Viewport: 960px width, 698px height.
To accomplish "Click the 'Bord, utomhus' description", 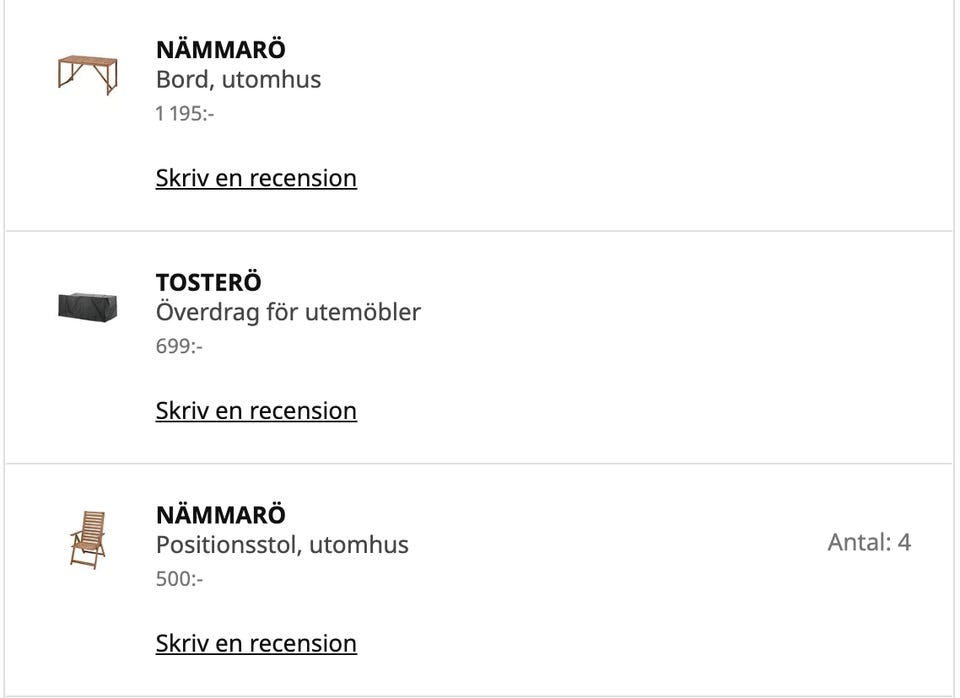I will [x=238, y=80].
